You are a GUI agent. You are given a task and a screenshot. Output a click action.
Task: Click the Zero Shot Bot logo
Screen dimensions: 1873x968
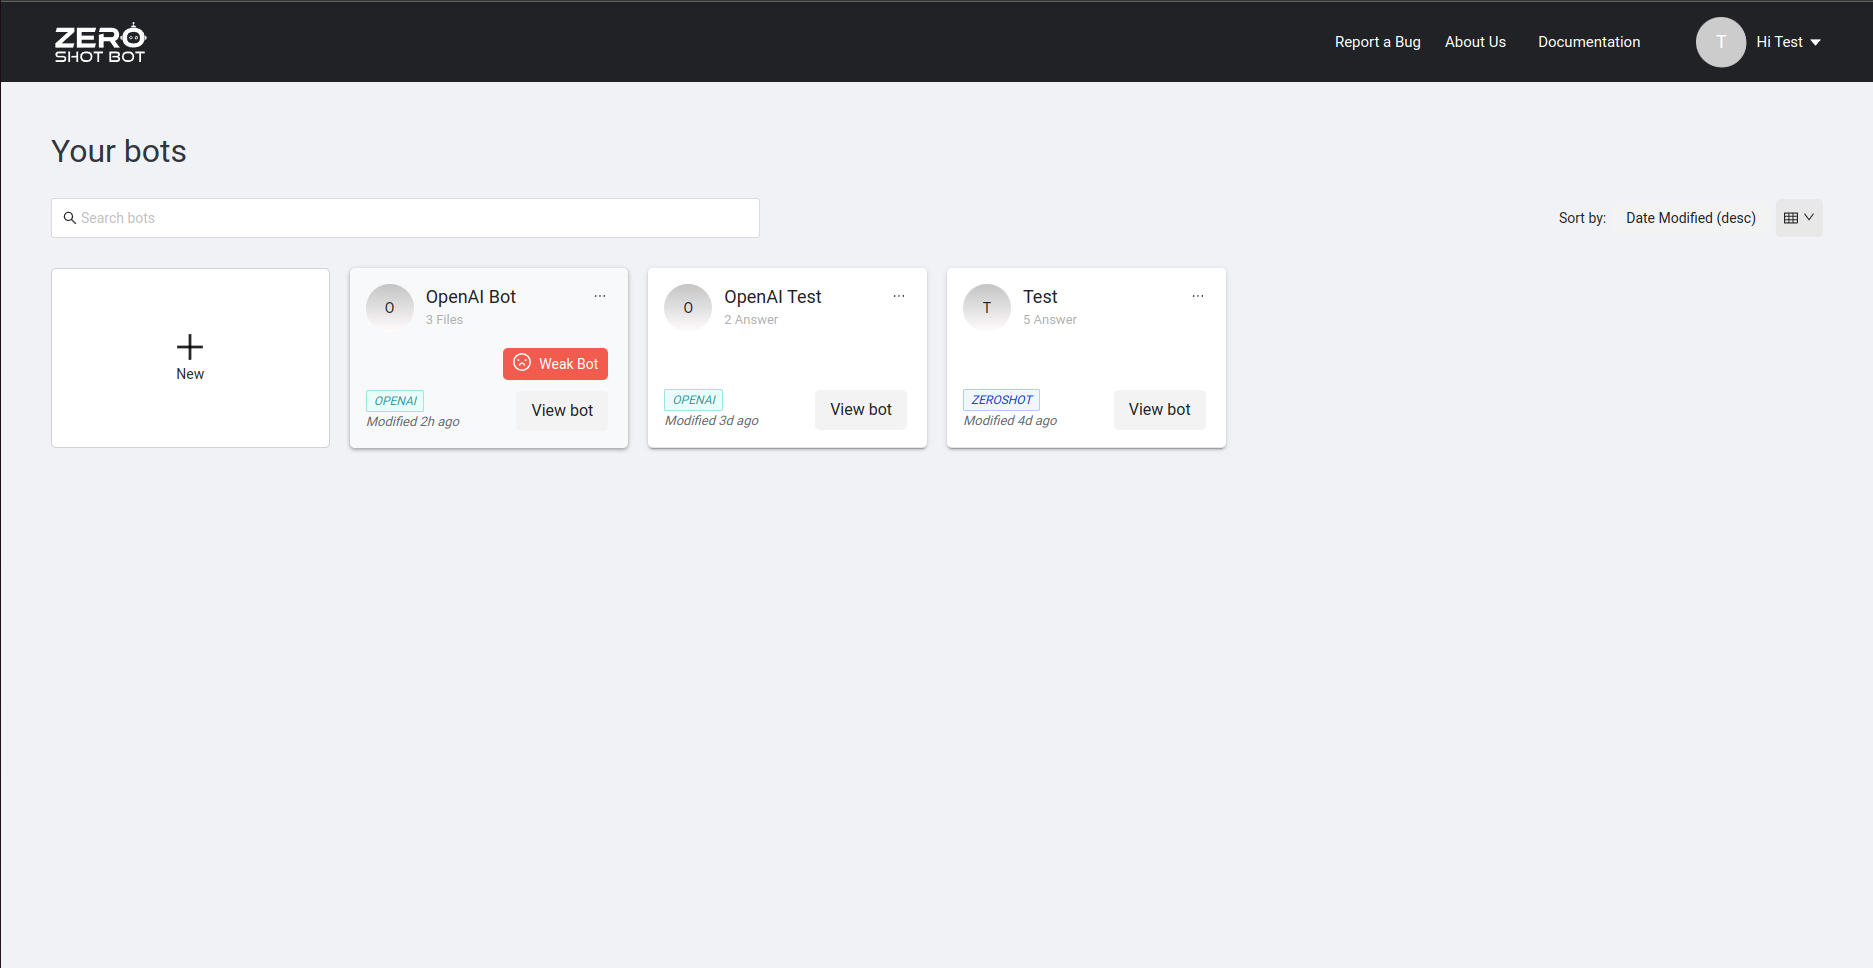click(x=100, y=43)
